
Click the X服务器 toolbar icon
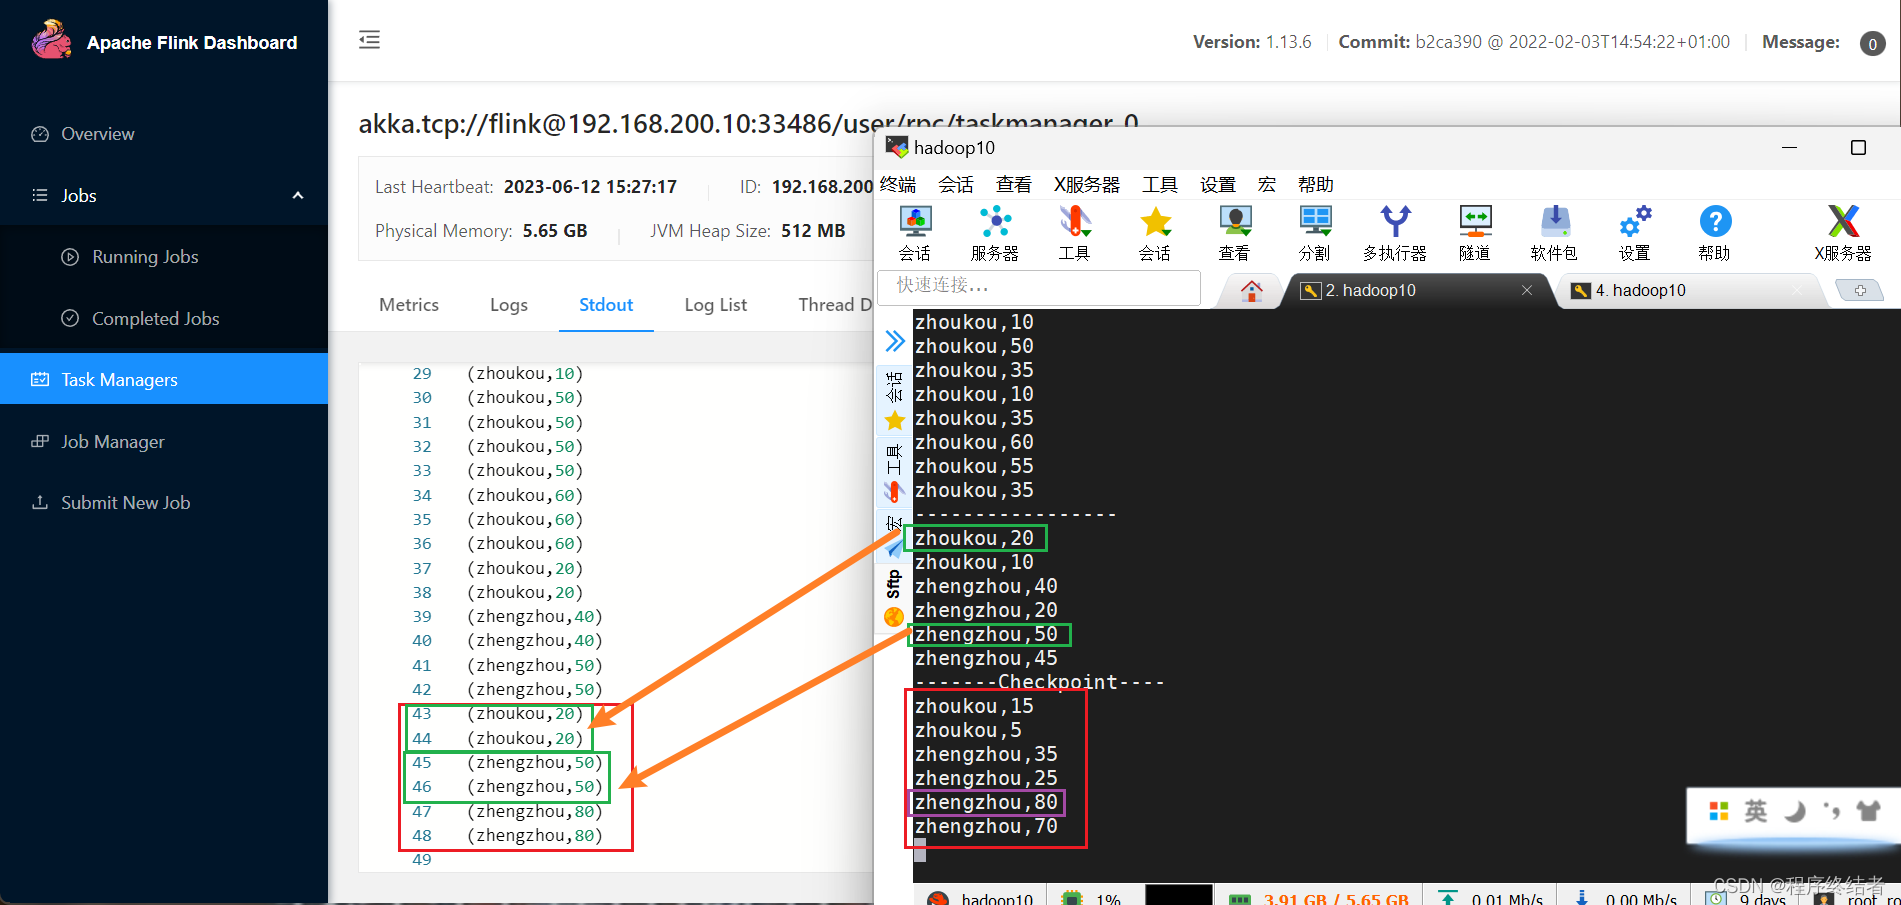pyautogui.click(x=1843, y=233)
